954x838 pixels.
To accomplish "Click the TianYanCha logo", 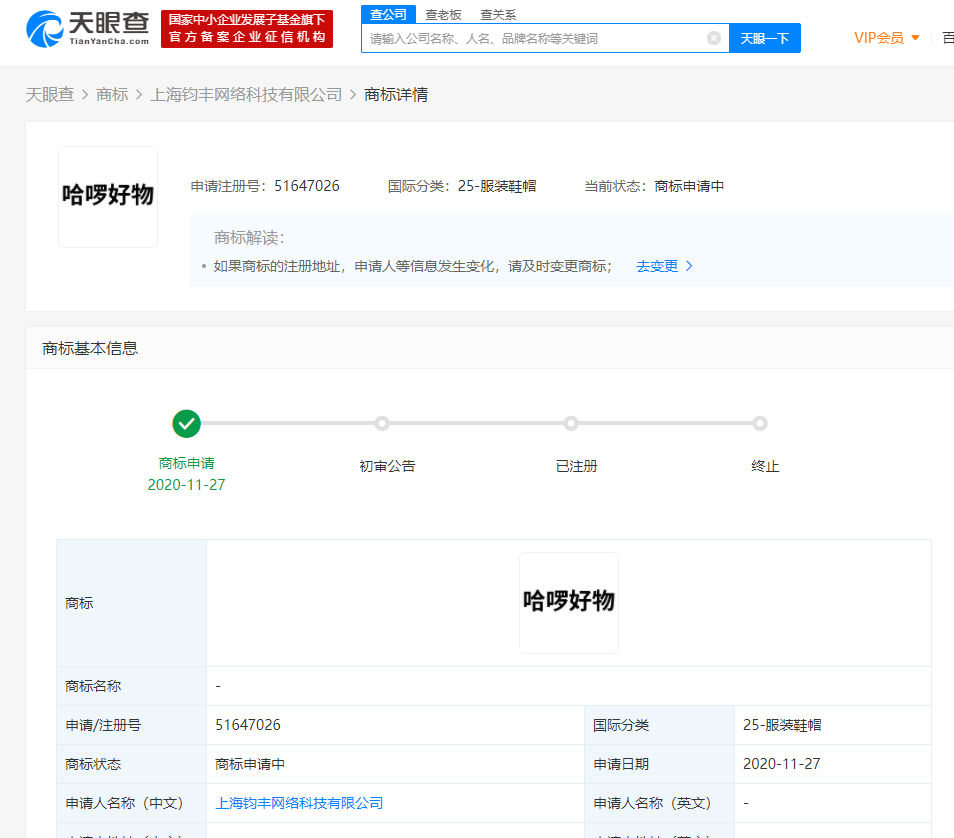I will [x=88, y=28].
